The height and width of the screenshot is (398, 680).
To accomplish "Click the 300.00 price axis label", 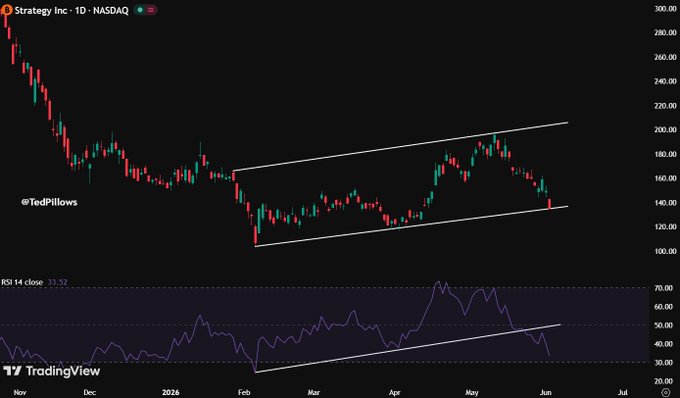I will [x=665, y=9].
